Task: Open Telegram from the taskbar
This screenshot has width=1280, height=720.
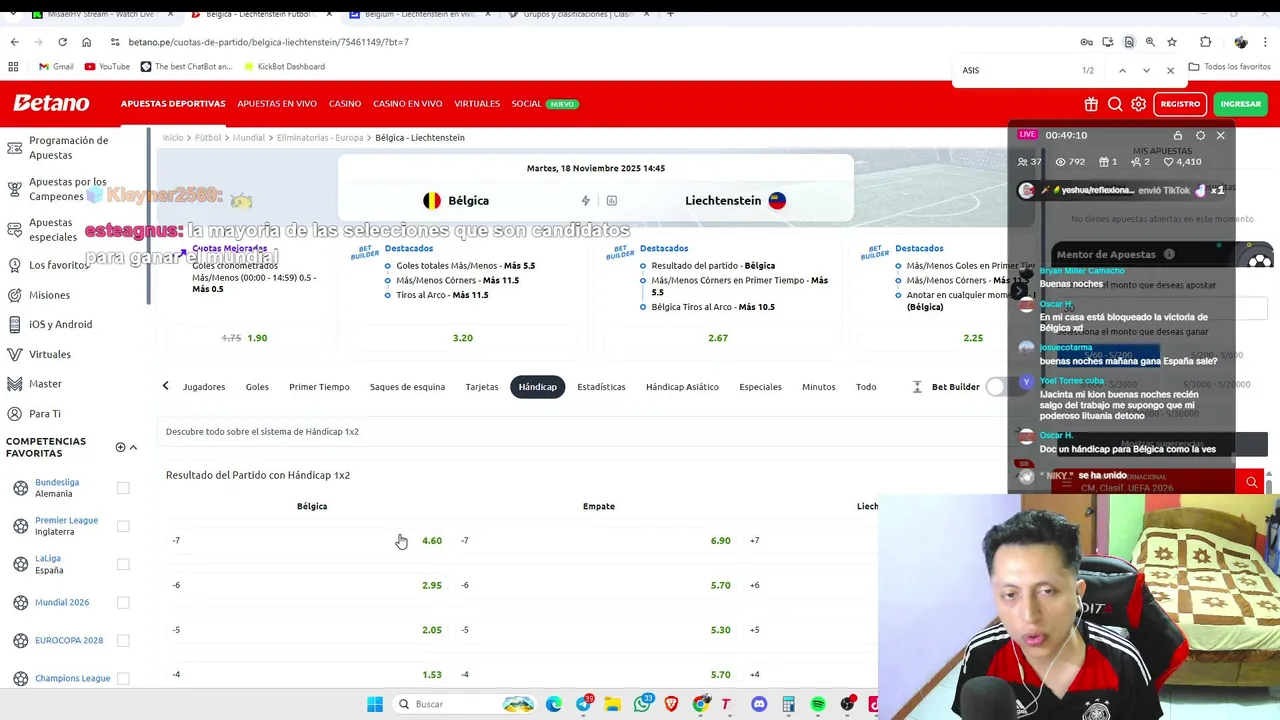Action: [584, 704]
